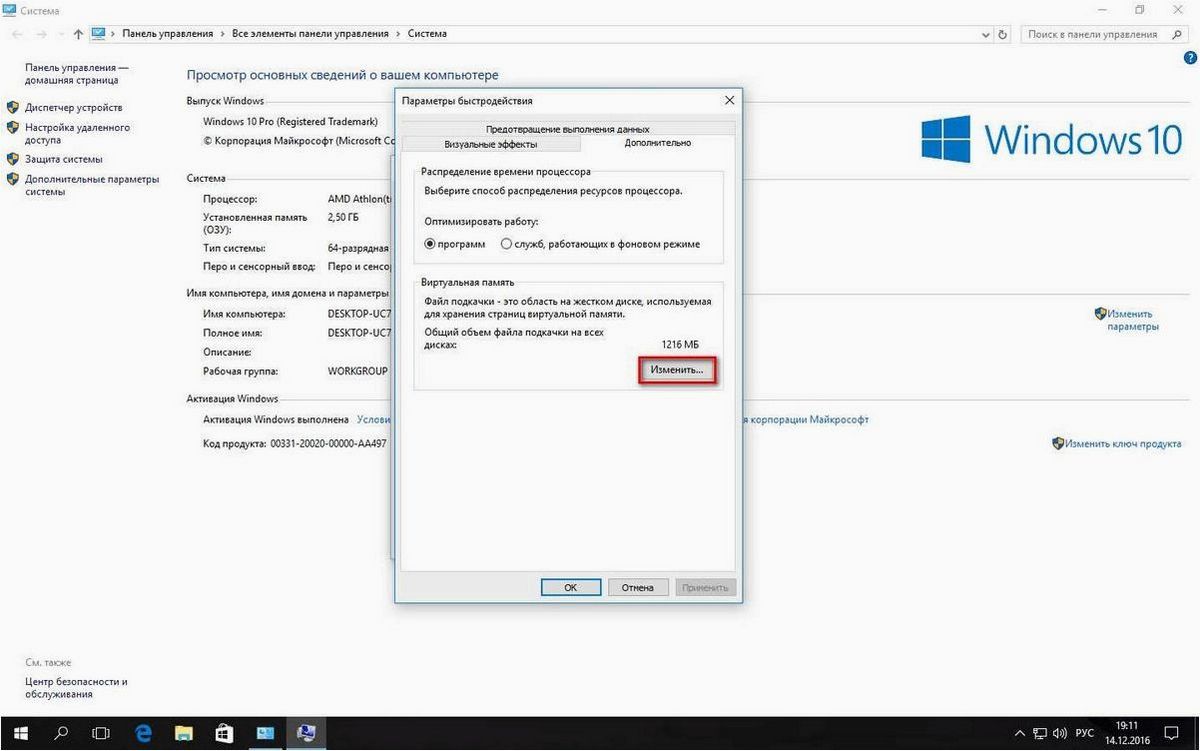Click the Windows Start button

(x=20, y=734)
